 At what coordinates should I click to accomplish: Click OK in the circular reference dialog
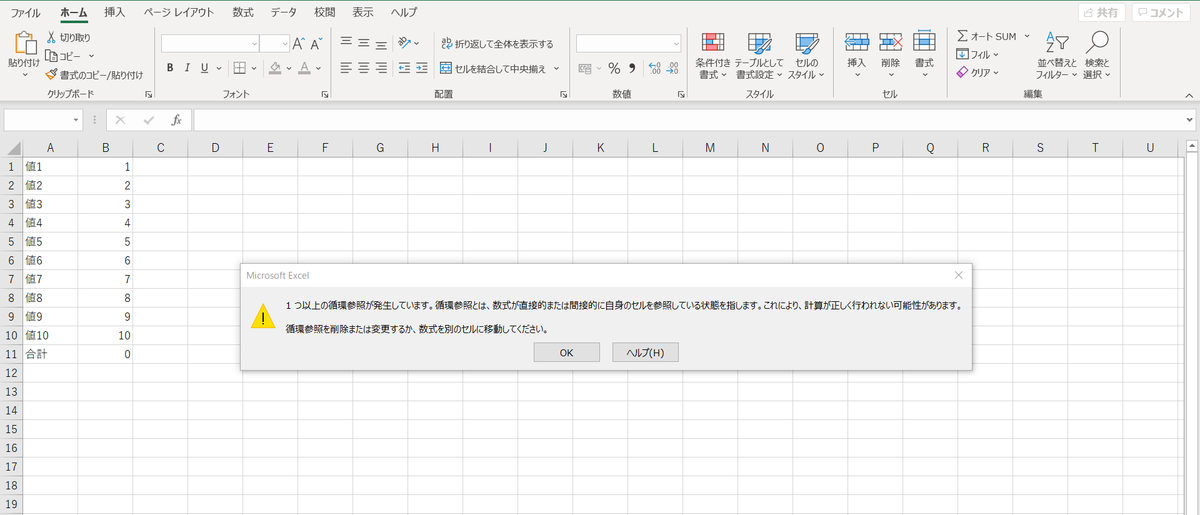[x=566, y=352]
